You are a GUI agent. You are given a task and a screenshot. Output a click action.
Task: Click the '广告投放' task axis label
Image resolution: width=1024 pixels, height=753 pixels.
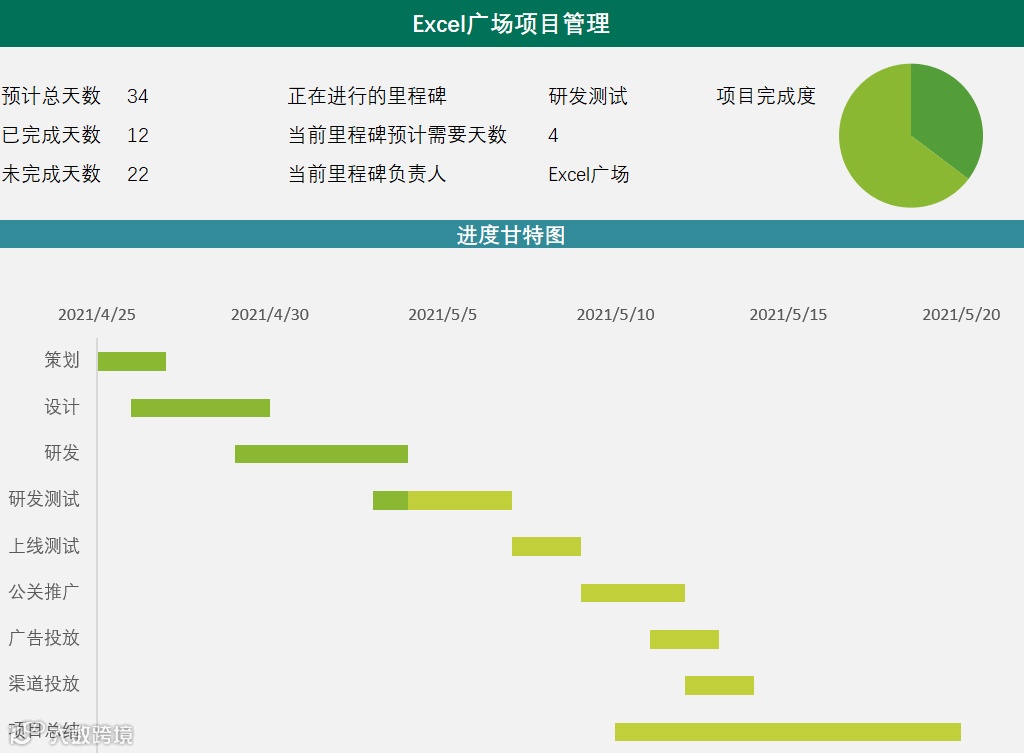(44, 638)
